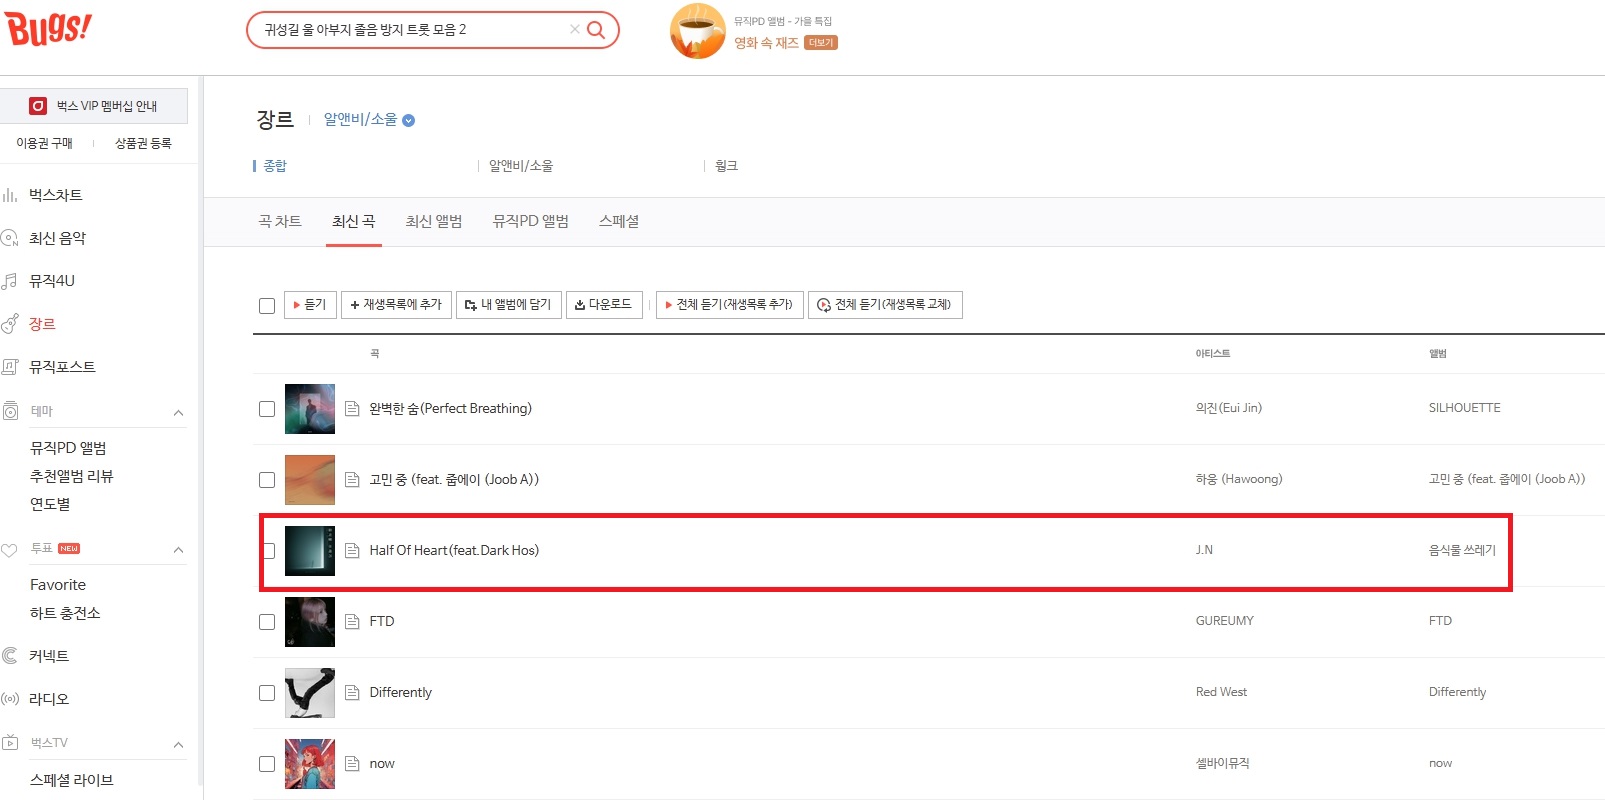Select the 훵크 sub-genre tab
Screen dimensions: 1605x800
[x=727, y=166]
